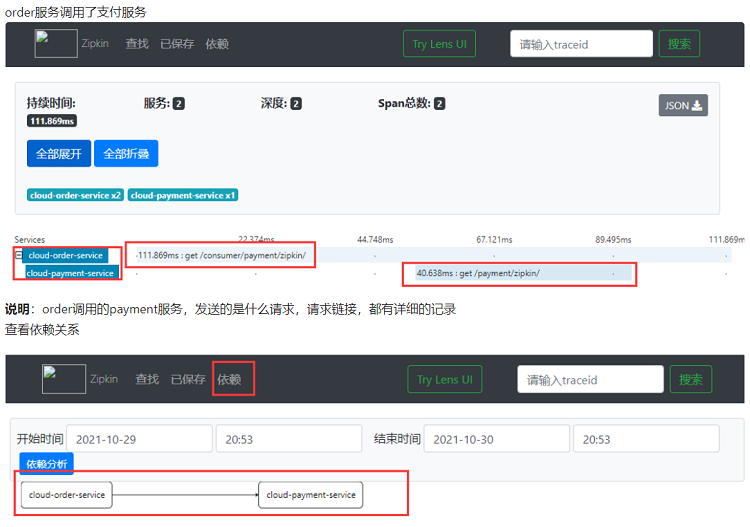Click the Span总数 count badge
750x527 pixels.
(x=440, y=104)
